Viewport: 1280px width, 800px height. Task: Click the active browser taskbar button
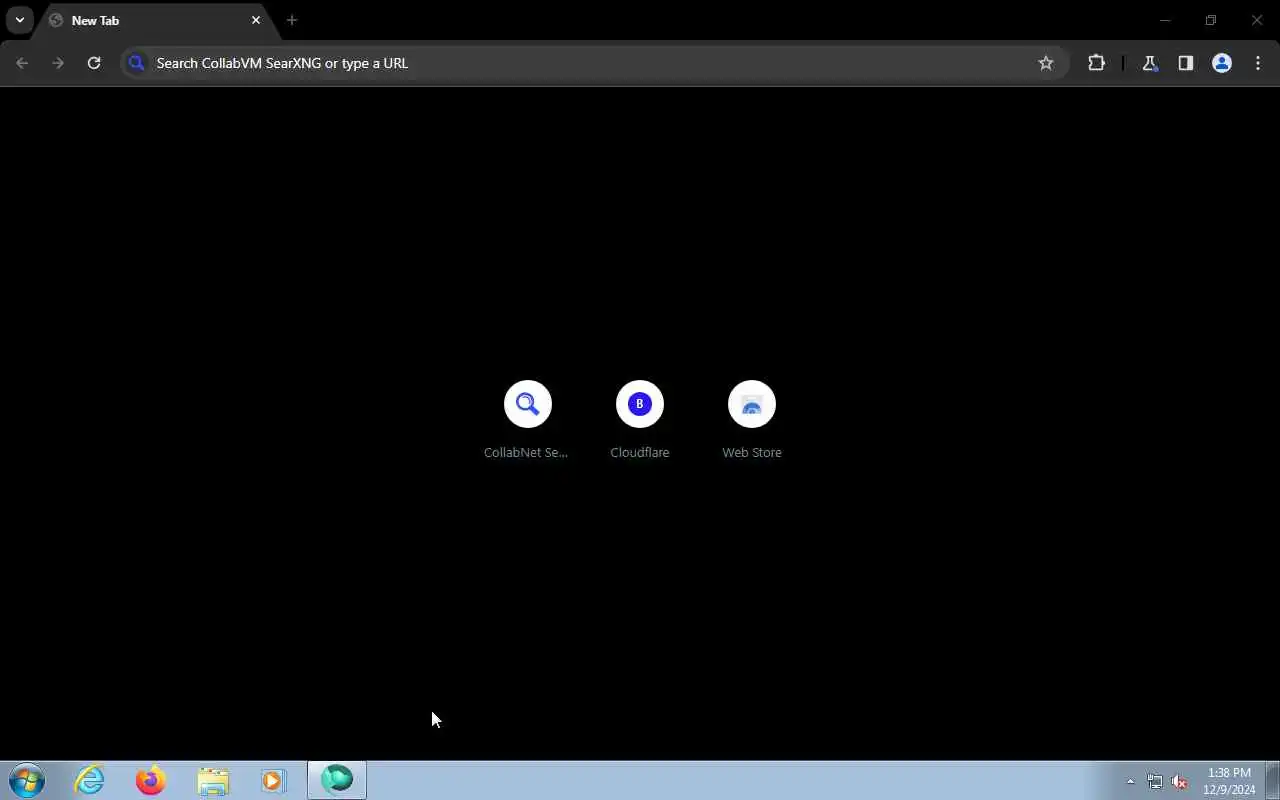point(337,780)
